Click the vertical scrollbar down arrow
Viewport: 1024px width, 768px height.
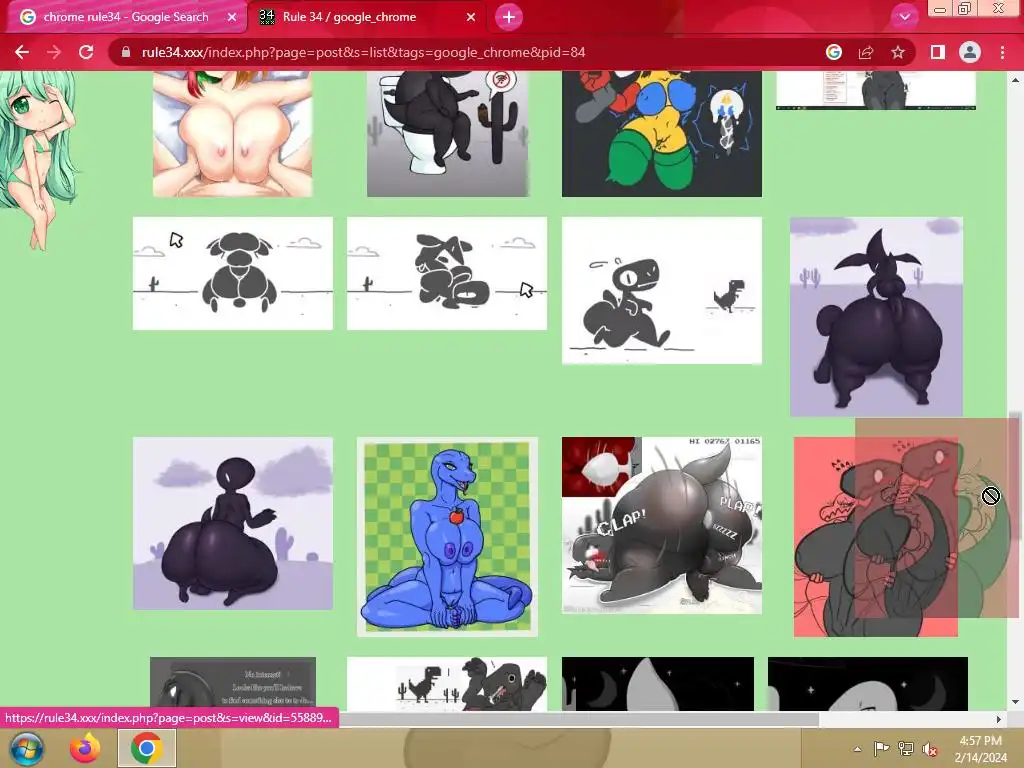1015,702
